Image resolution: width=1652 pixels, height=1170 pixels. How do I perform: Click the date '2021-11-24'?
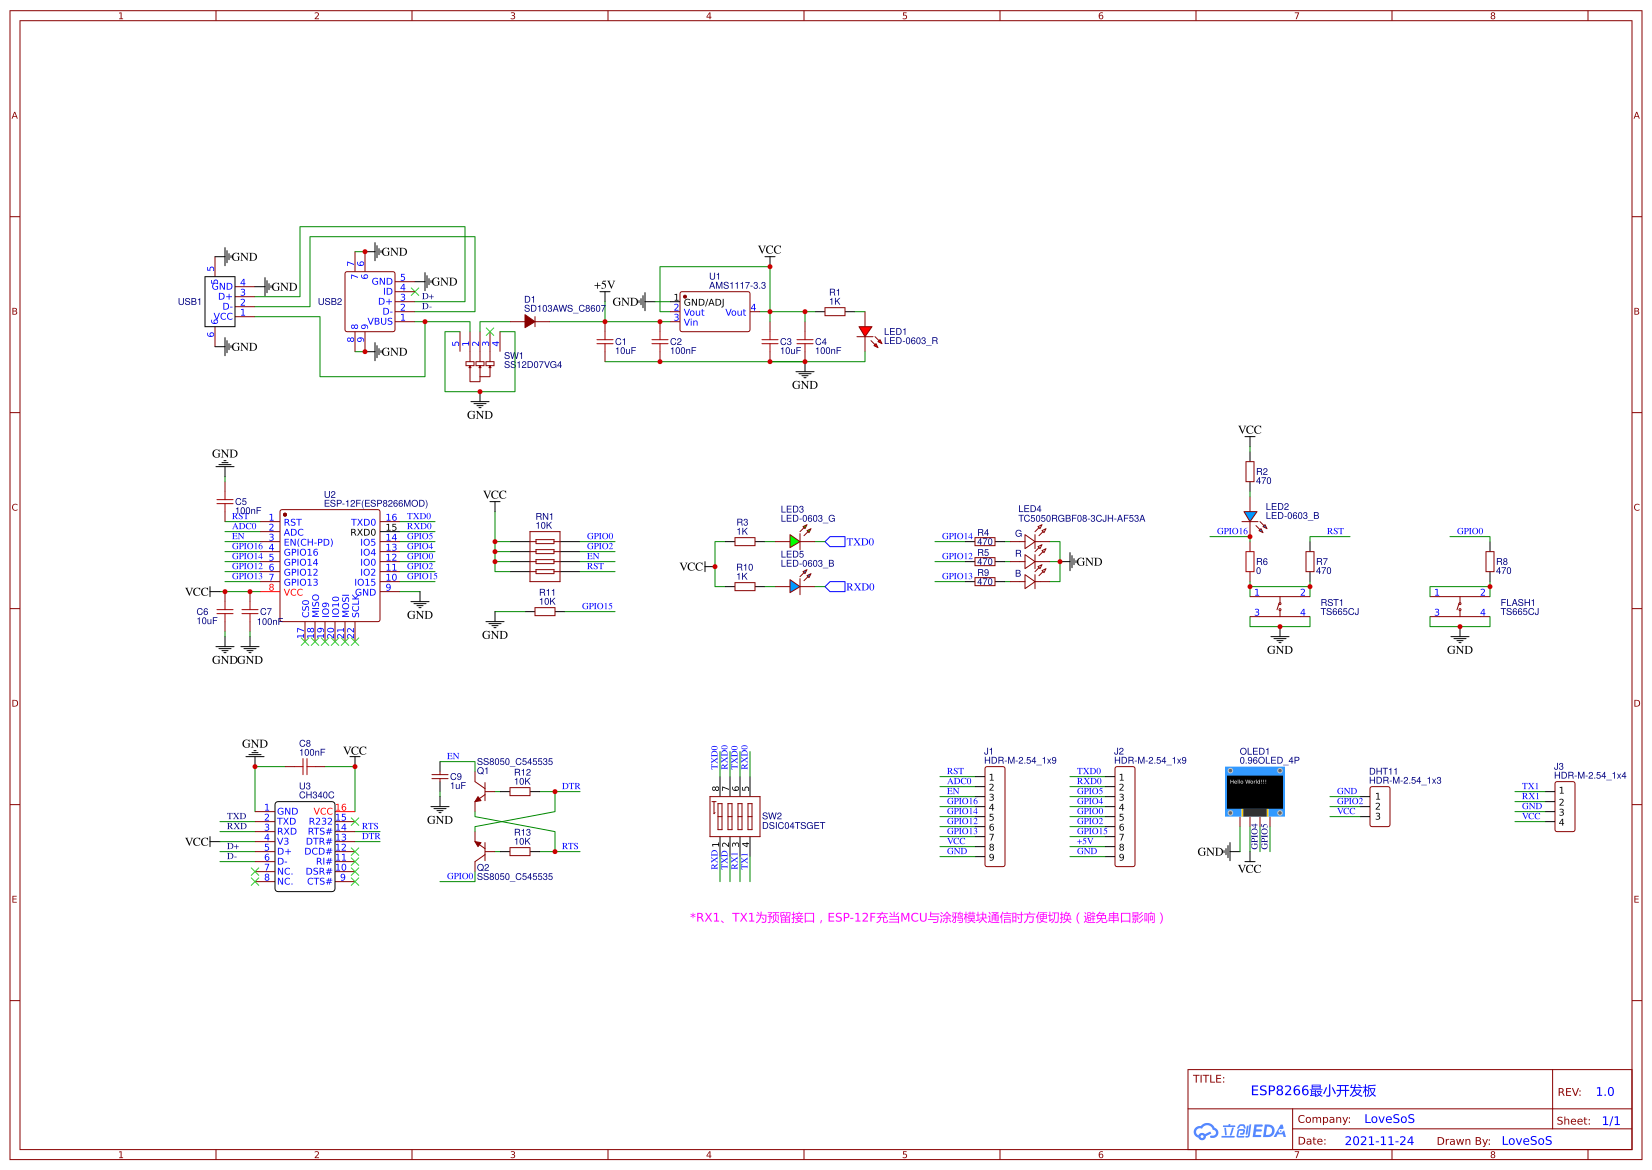(1379, 1141)
